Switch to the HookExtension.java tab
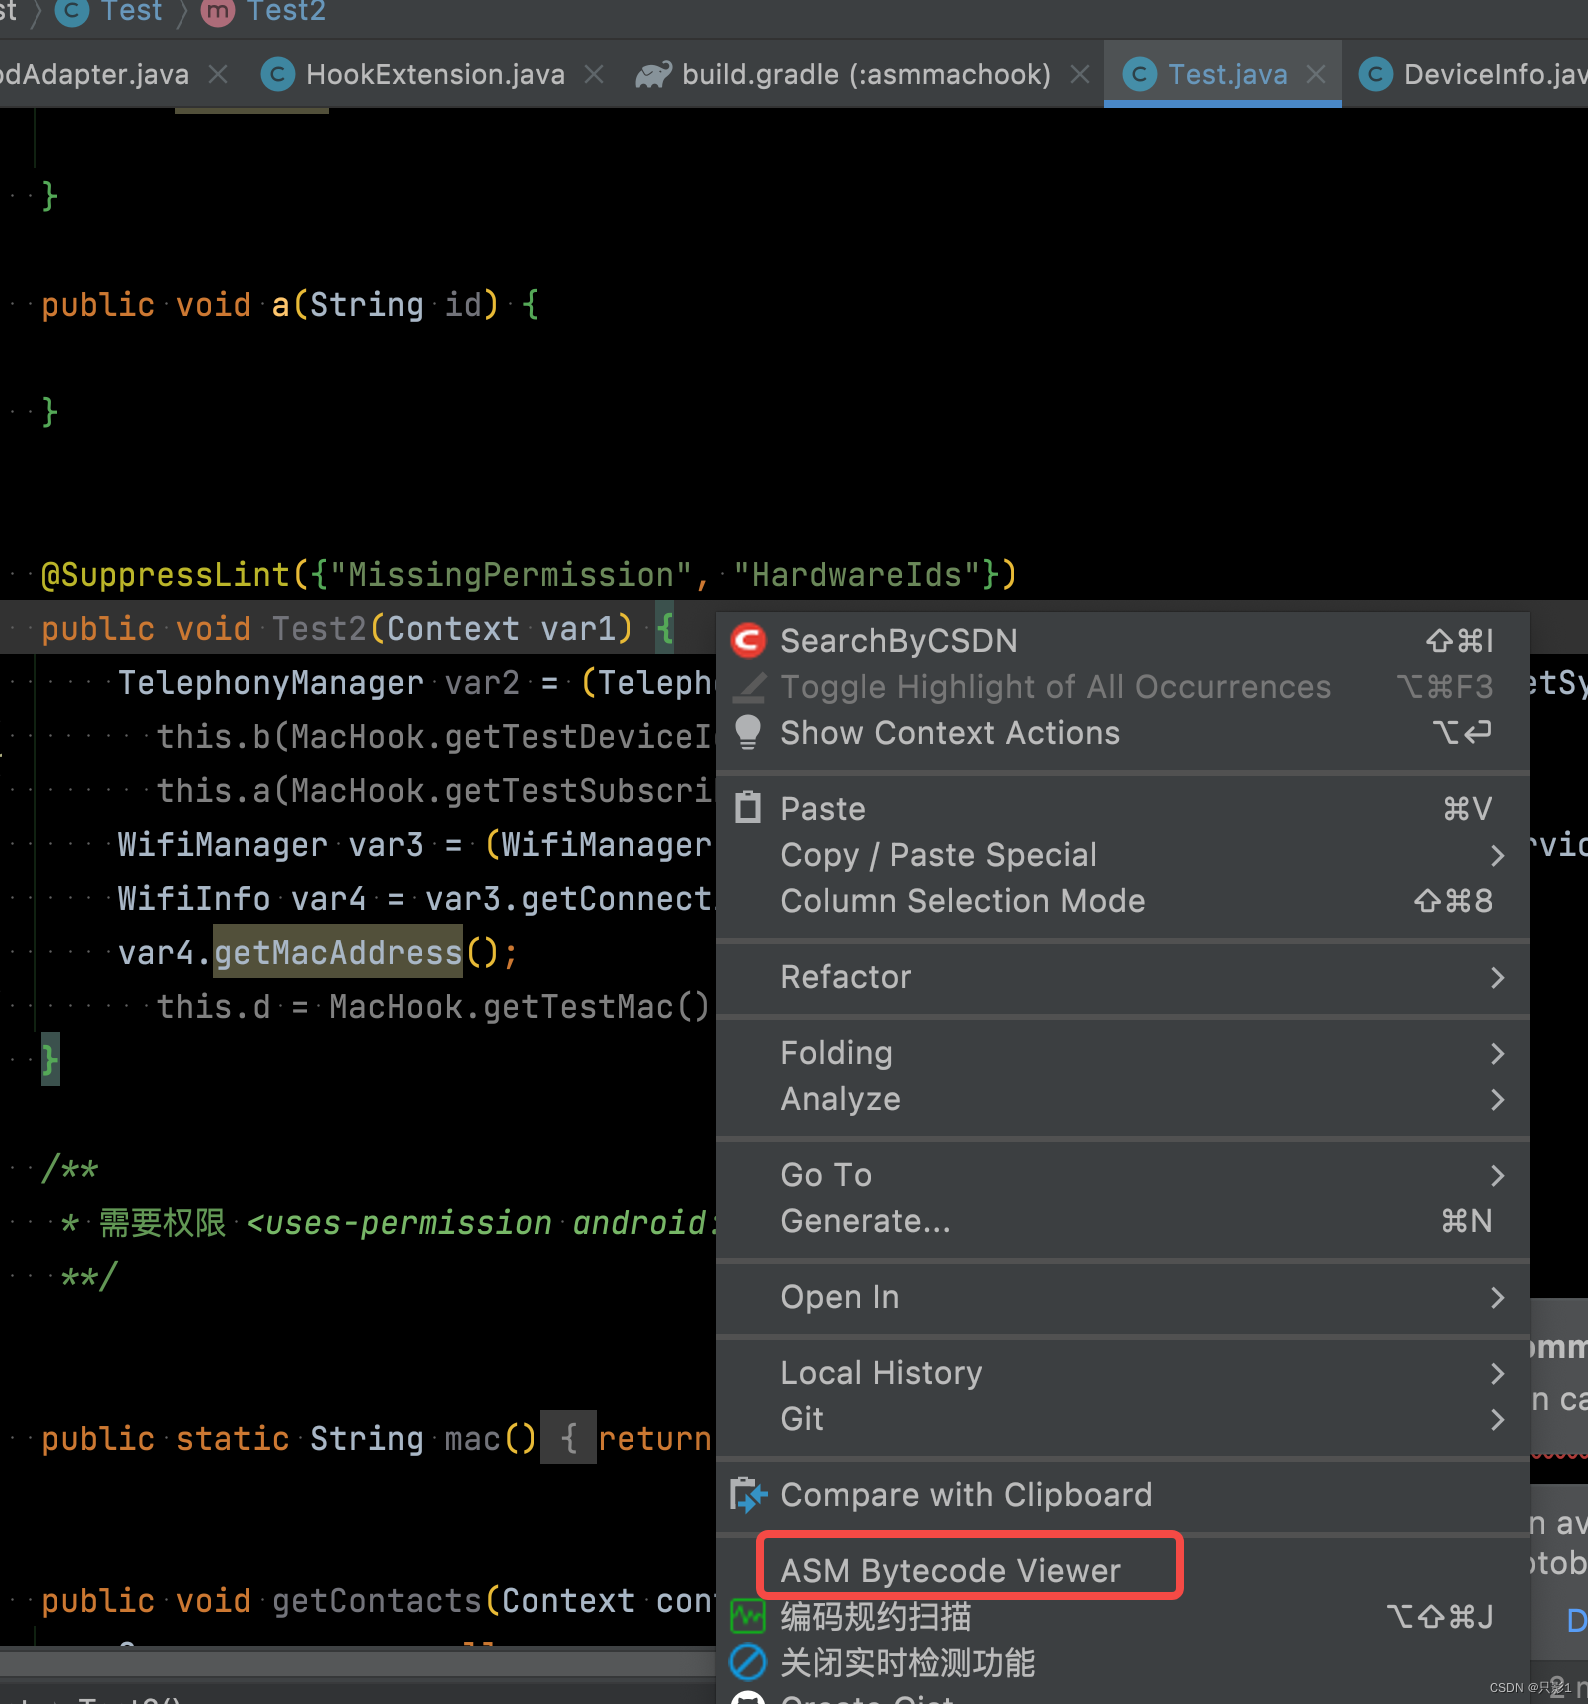 (435, 74)
